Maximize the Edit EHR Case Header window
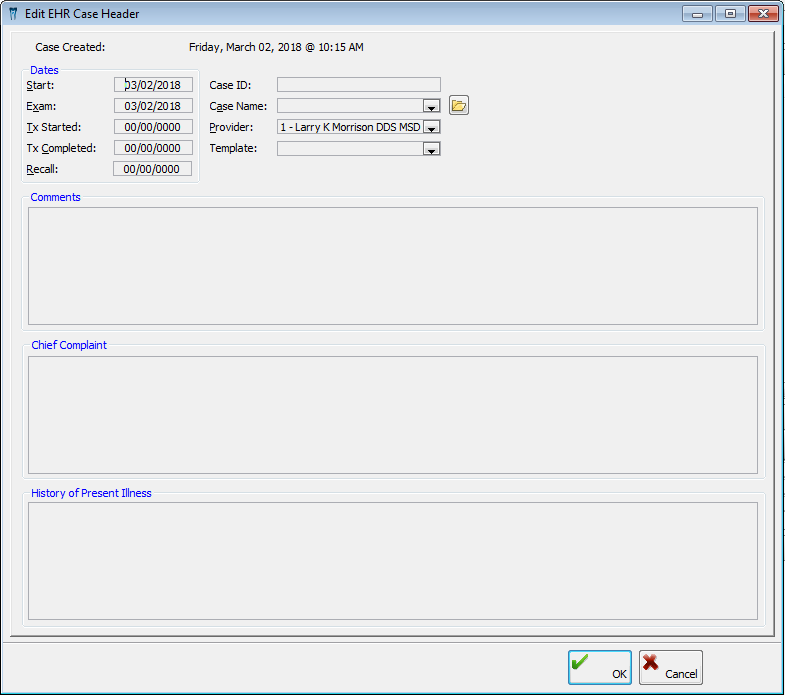This screenshot has height=695, width=785. pos(730,14)
